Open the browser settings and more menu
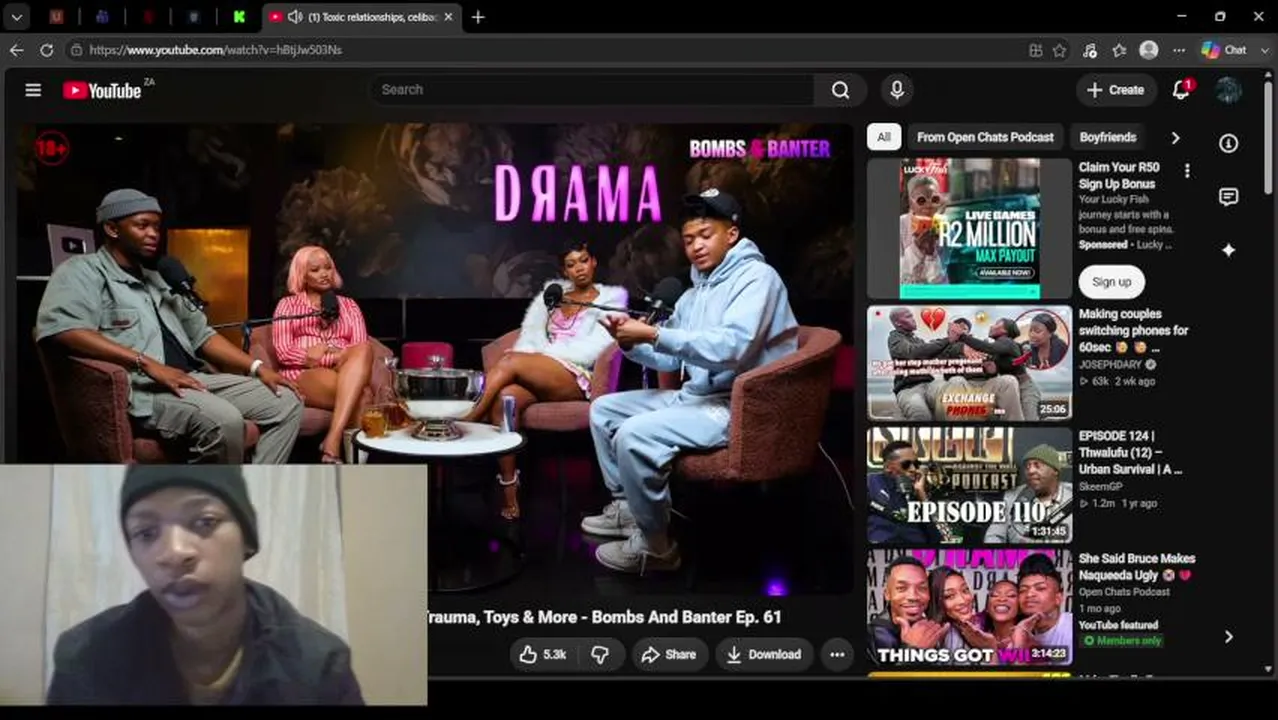The width and height of the screenshot is (1278, 720). coord(1179,49)
